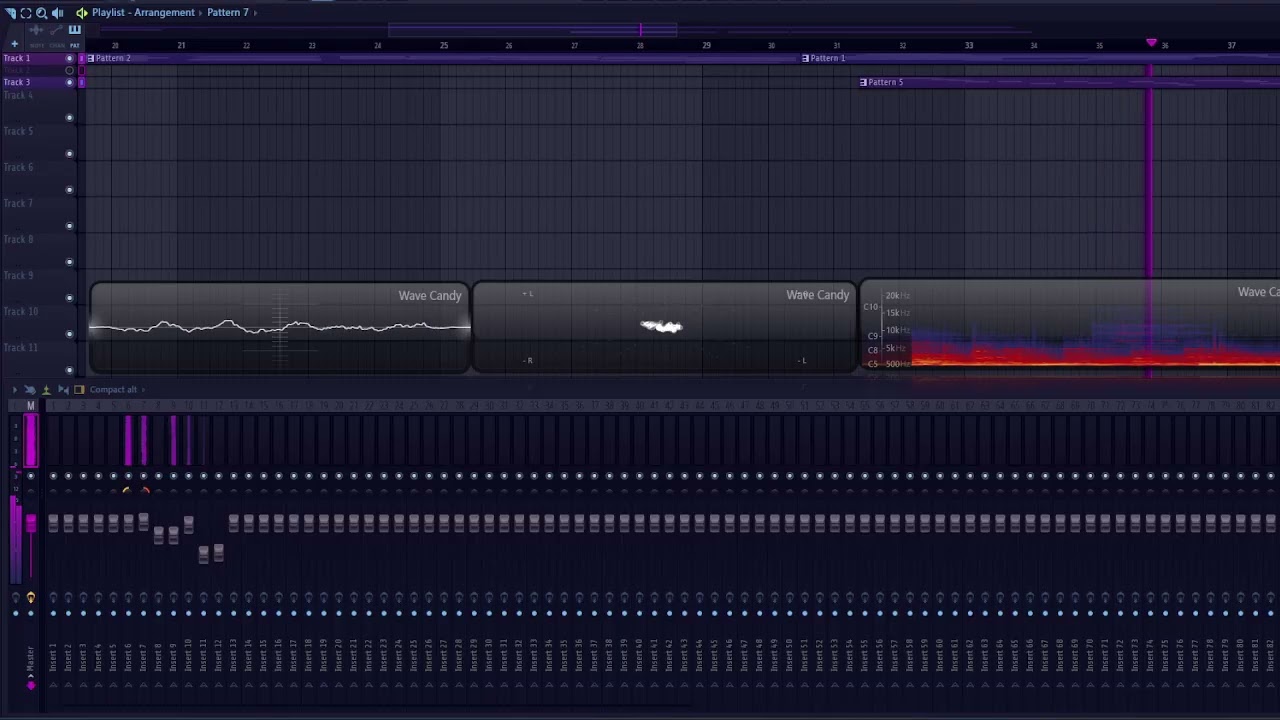Screen dimensions: 1280x720
Task: Click the Insert 8 volume fader
Action: 158,536
